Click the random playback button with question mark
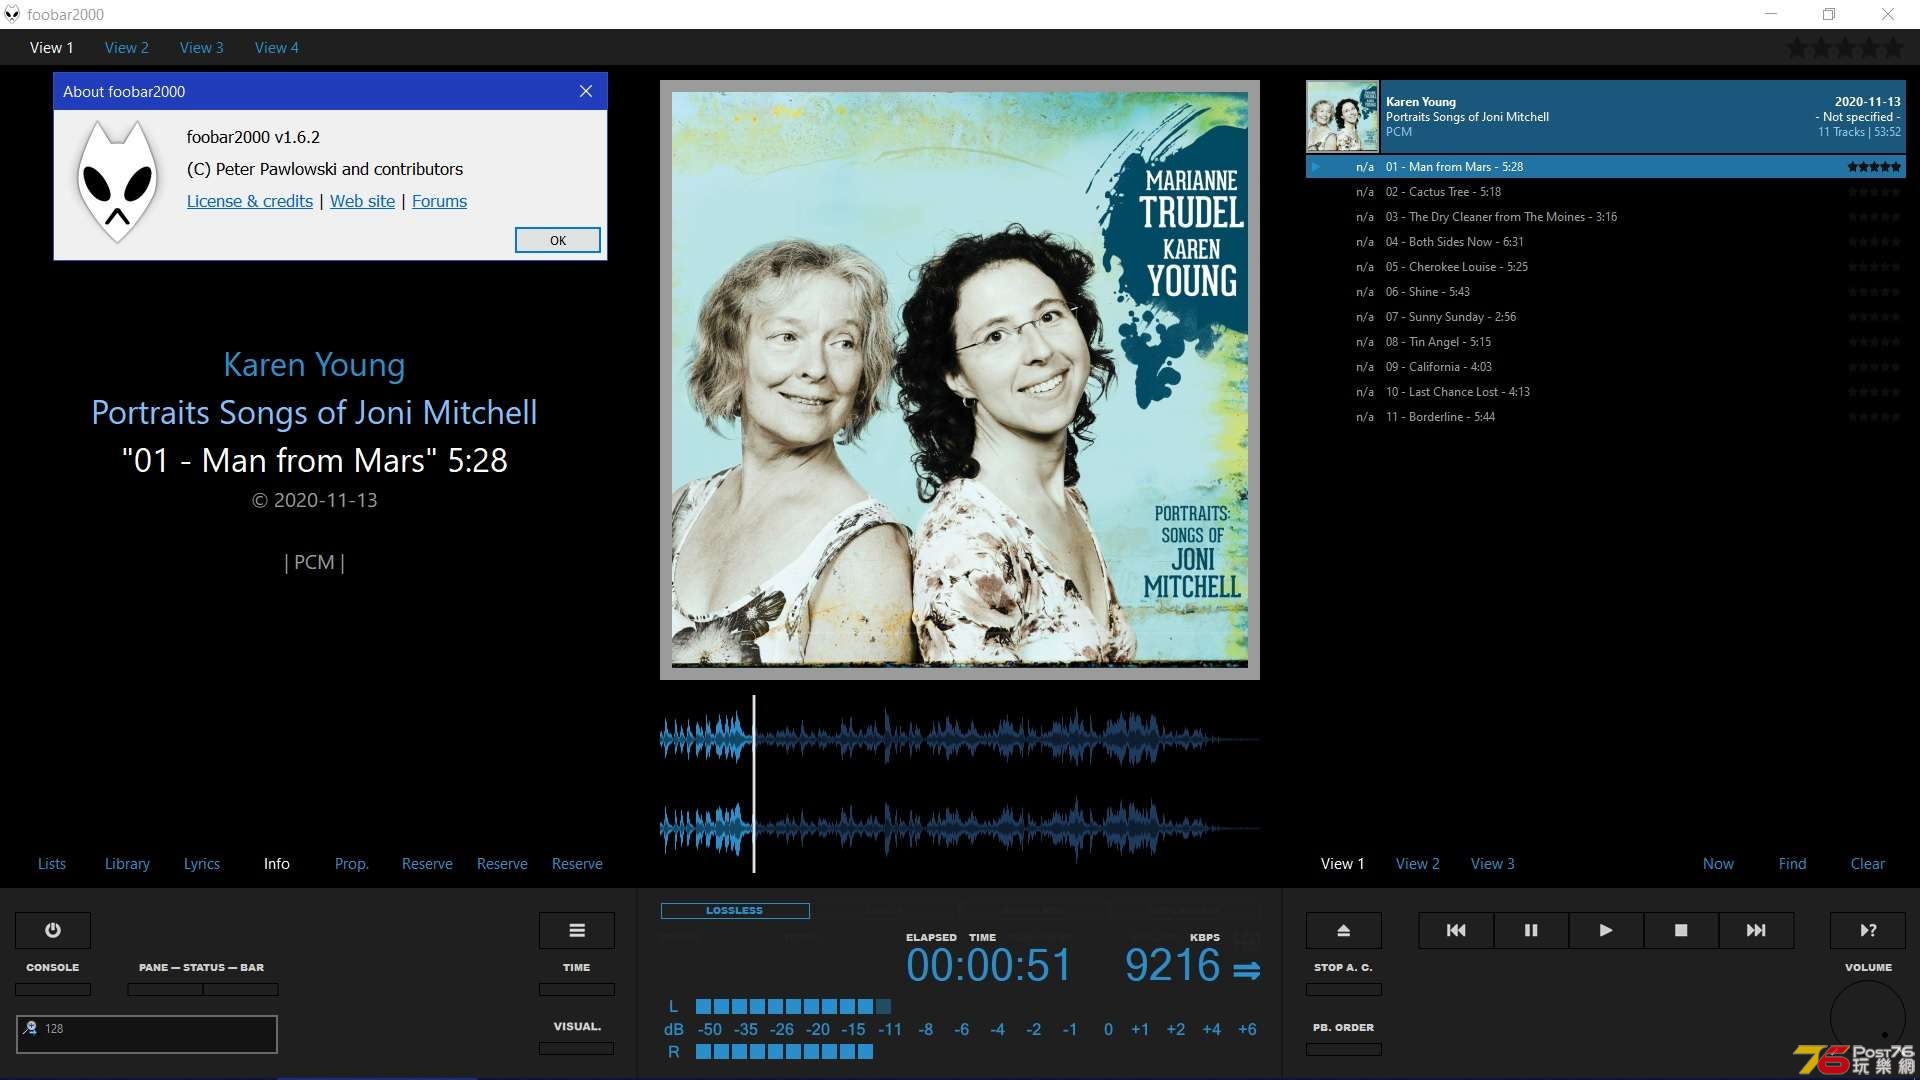 (1868, 930)
